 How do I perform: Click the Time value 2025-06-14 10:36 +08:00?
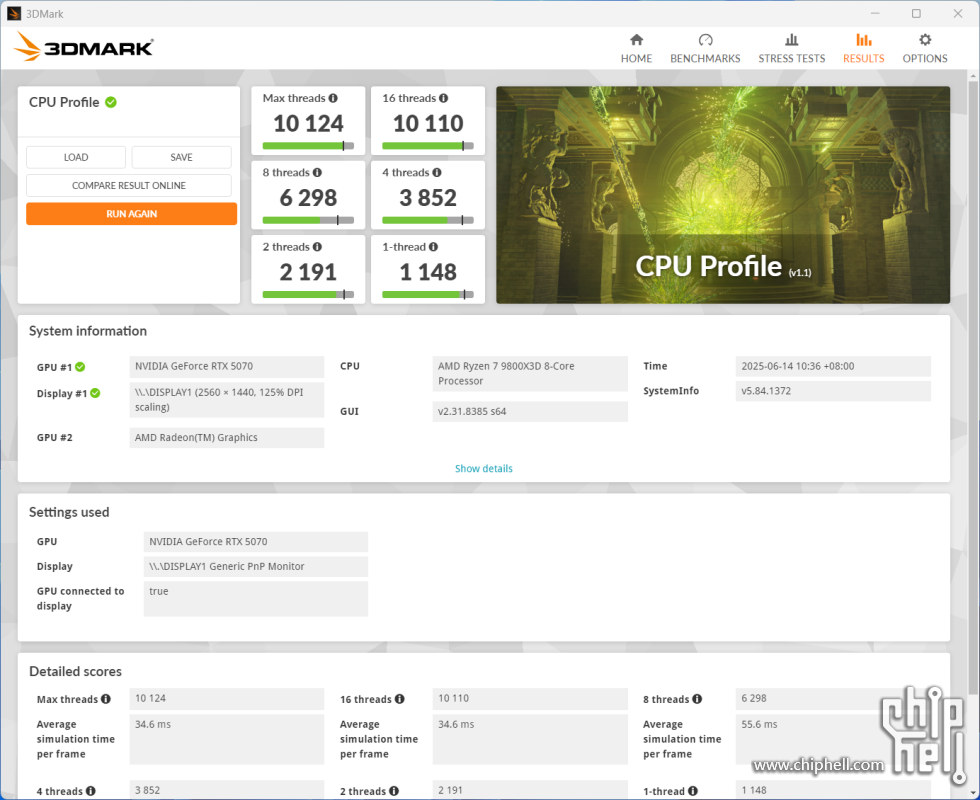tap(833, 367)
